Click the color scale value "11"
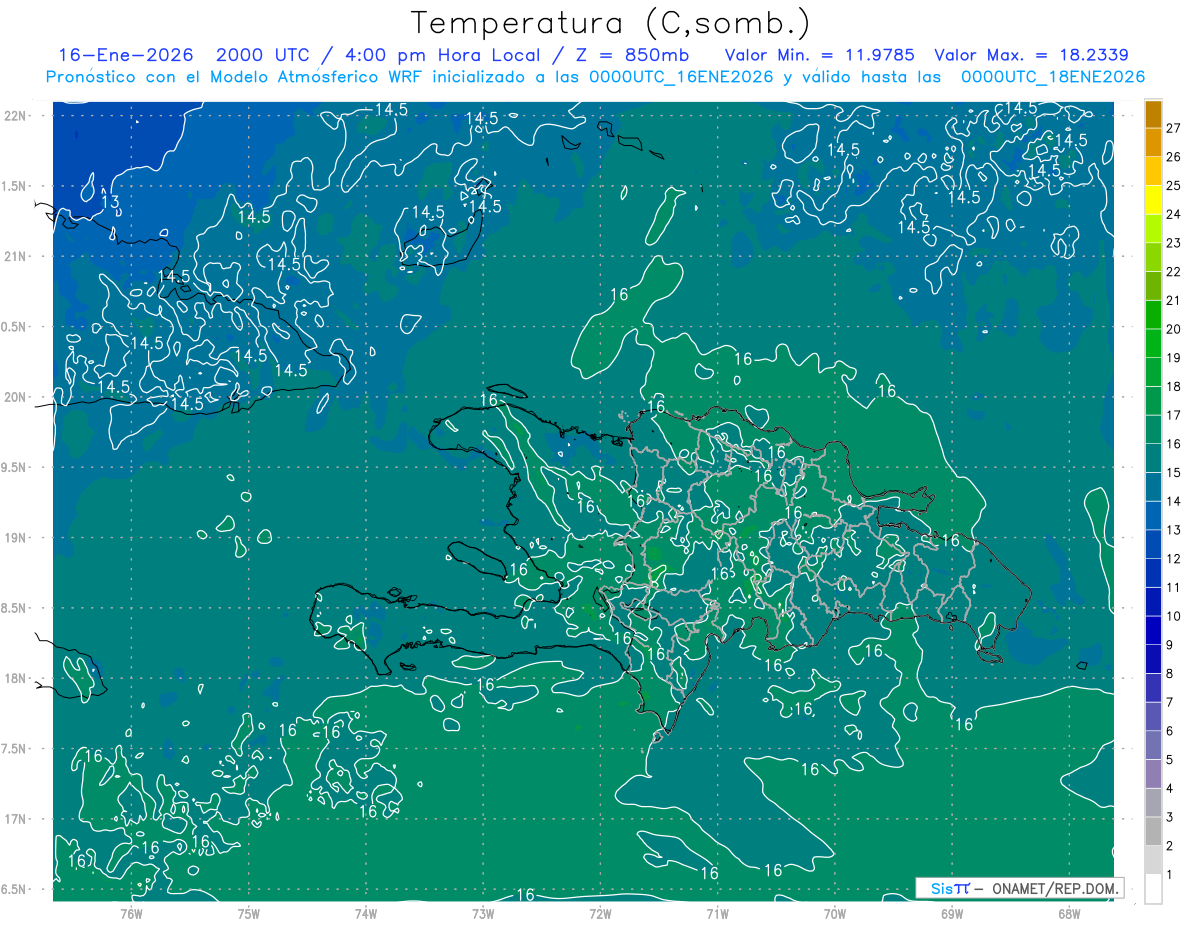The width and height of the screenshot is (1200, 927). click(x=1174, y=588)
